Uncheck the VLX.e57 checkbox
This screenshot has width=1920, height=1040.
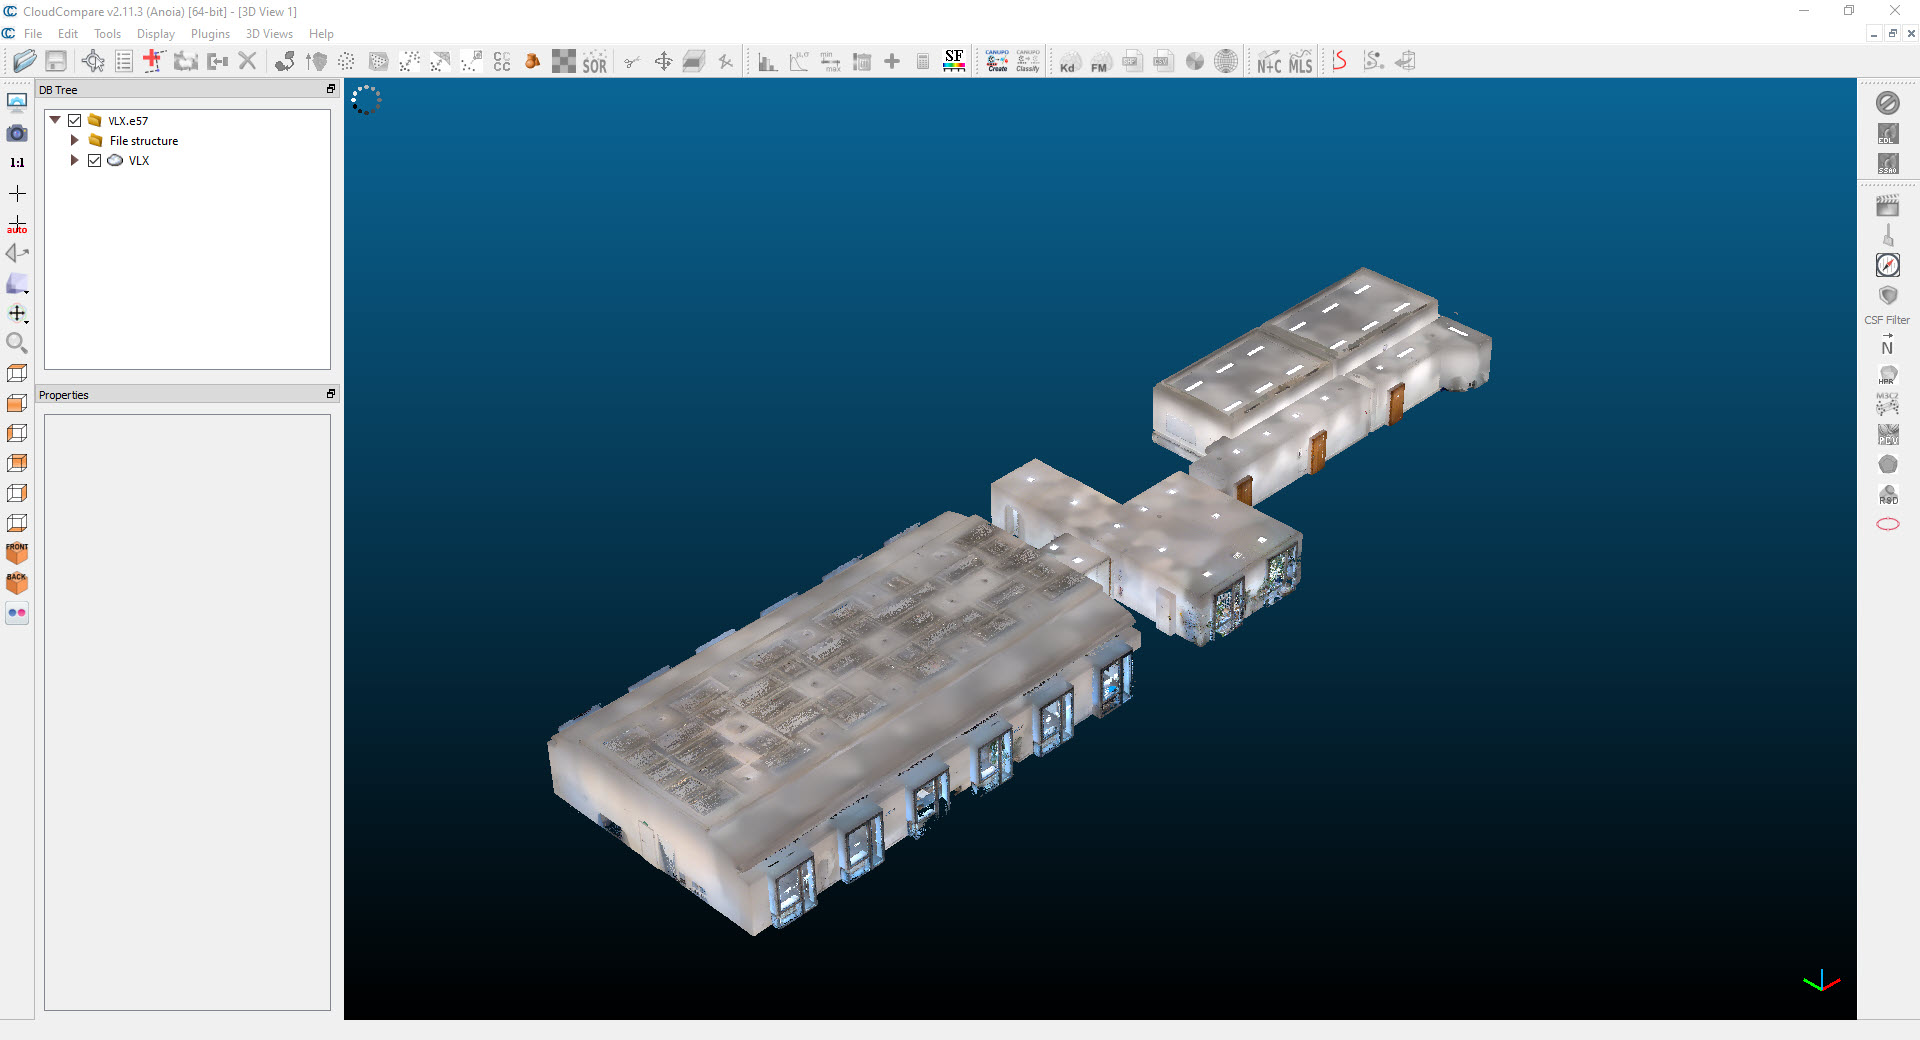point(75,121)
